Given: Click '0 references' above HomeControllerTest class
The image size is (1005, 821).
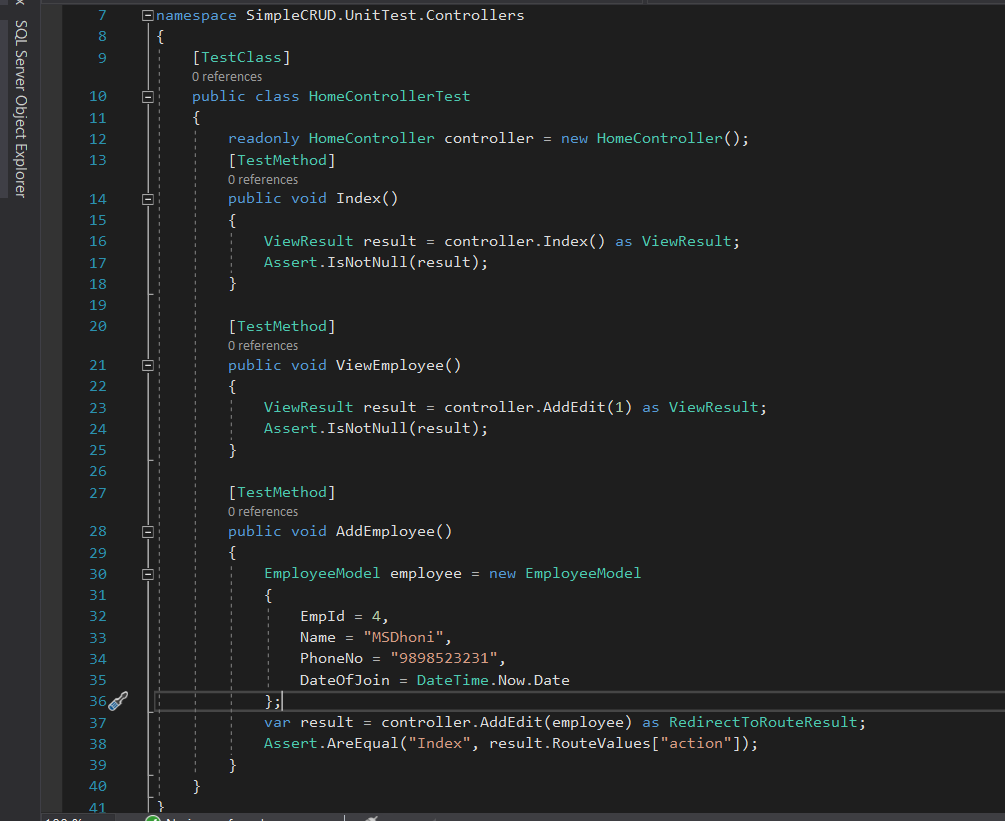Looking at the screenshot, I should 227,77.
